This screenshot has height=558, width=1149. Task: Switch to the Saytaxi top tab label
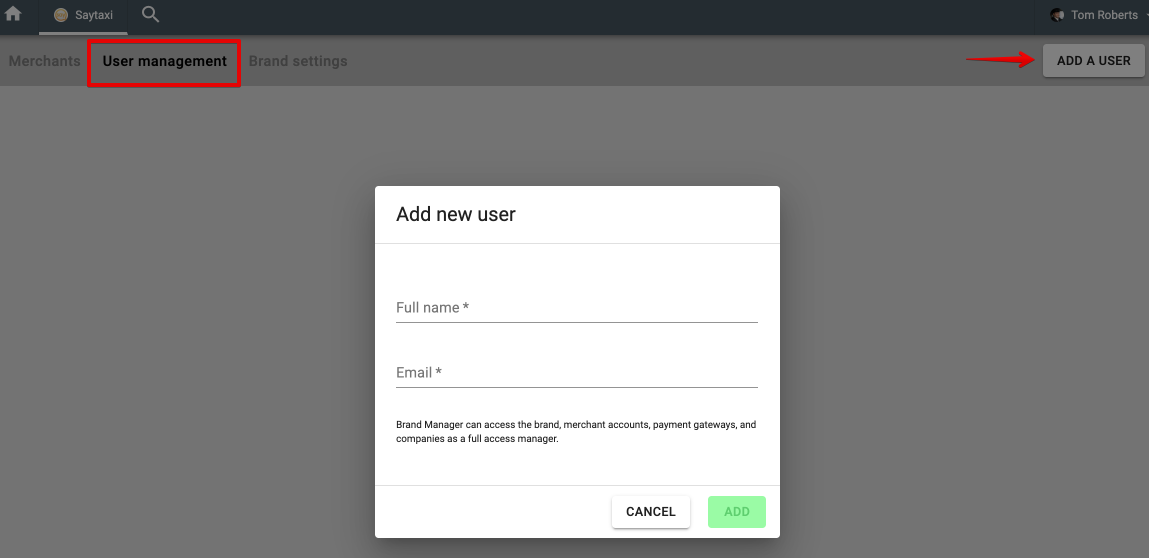click(94, 15)
